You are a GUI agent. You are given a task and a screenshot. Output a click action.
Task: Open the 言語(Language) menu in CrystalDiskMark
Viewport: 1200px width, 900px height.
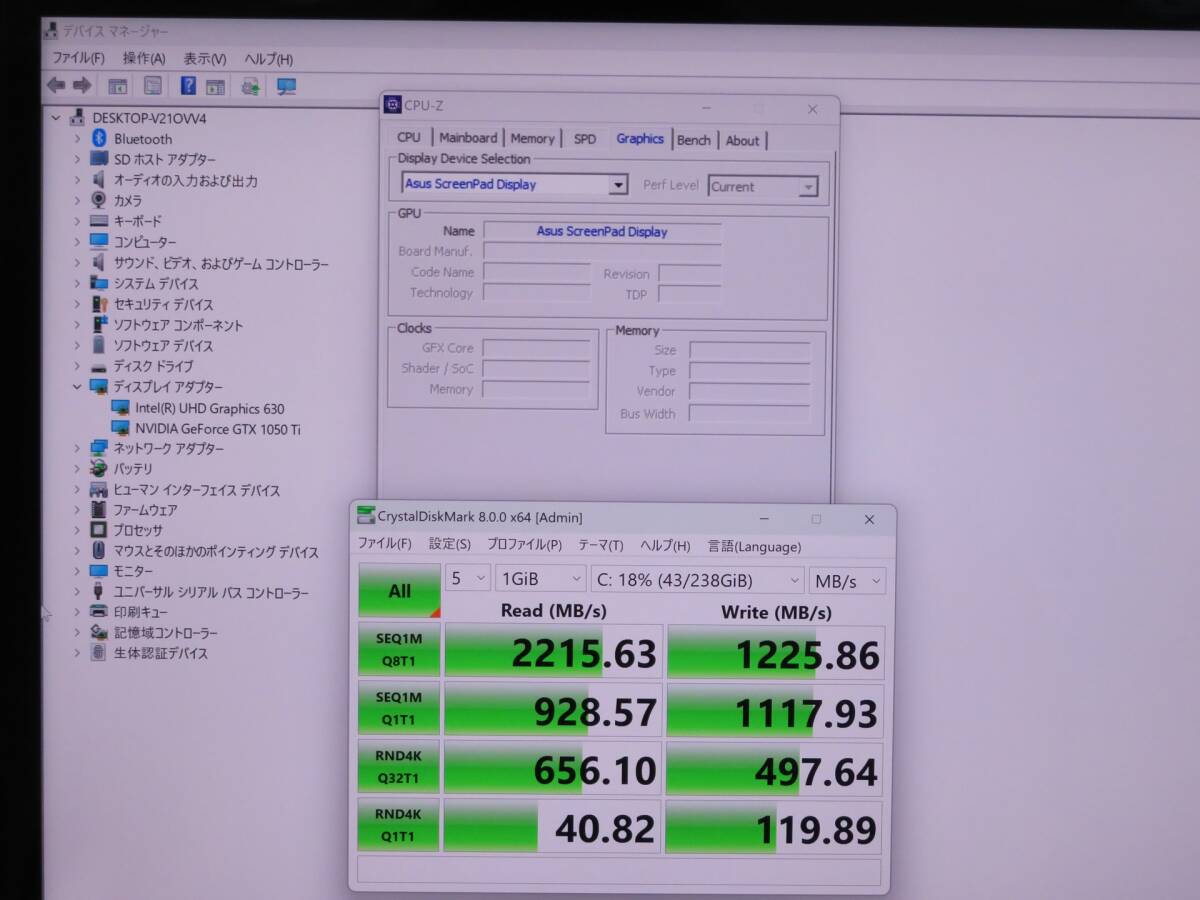pos(754,546)
